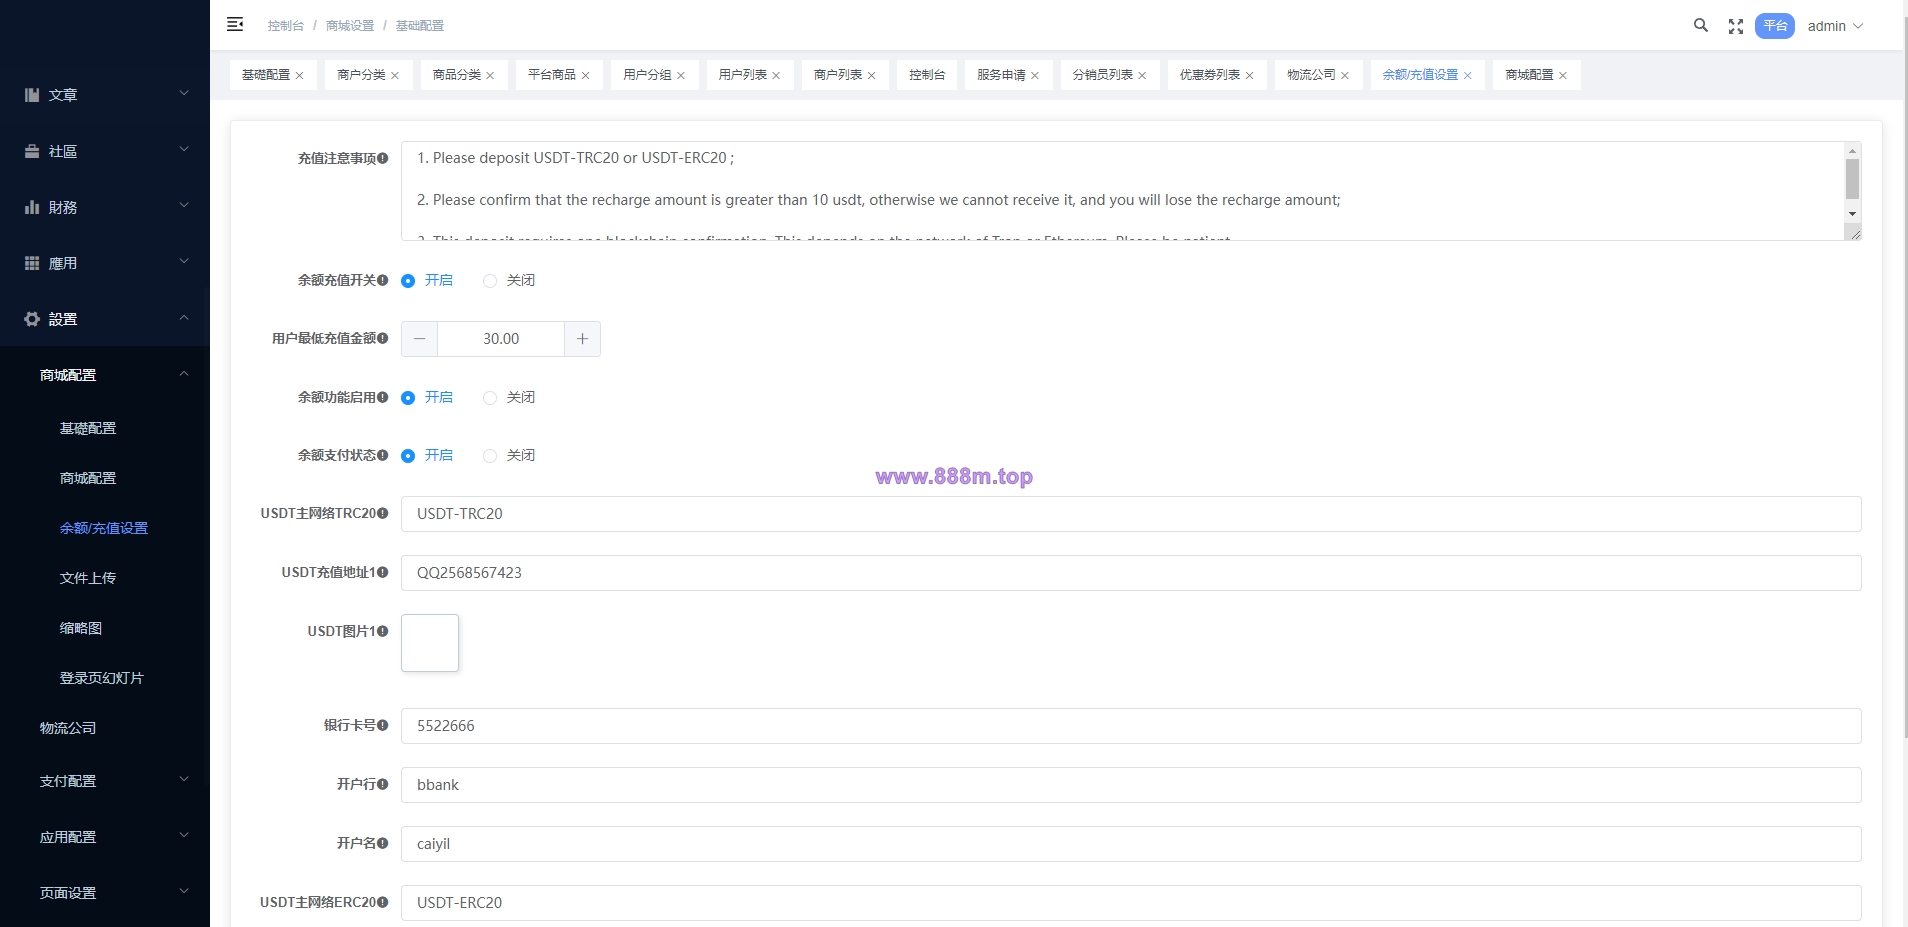Screen dimensions: 1908x927
Task: Click the textarea scroll down arrow
Action: pyautogui.click(x=1852, y=214)
